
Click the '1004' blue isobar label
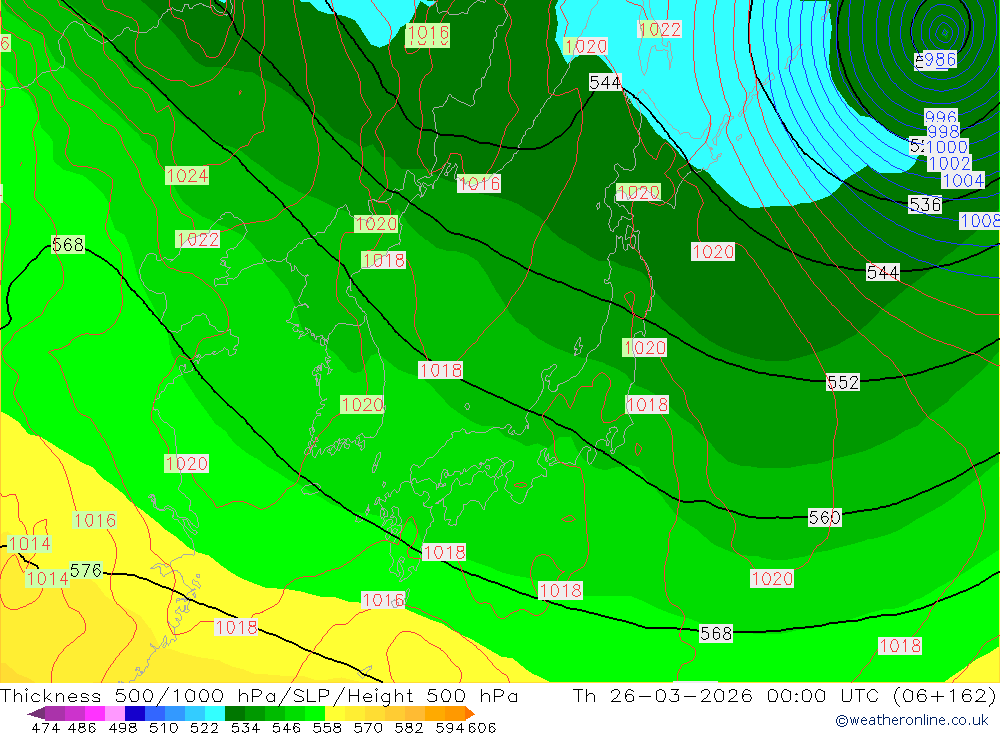click(x=963, y=181)
